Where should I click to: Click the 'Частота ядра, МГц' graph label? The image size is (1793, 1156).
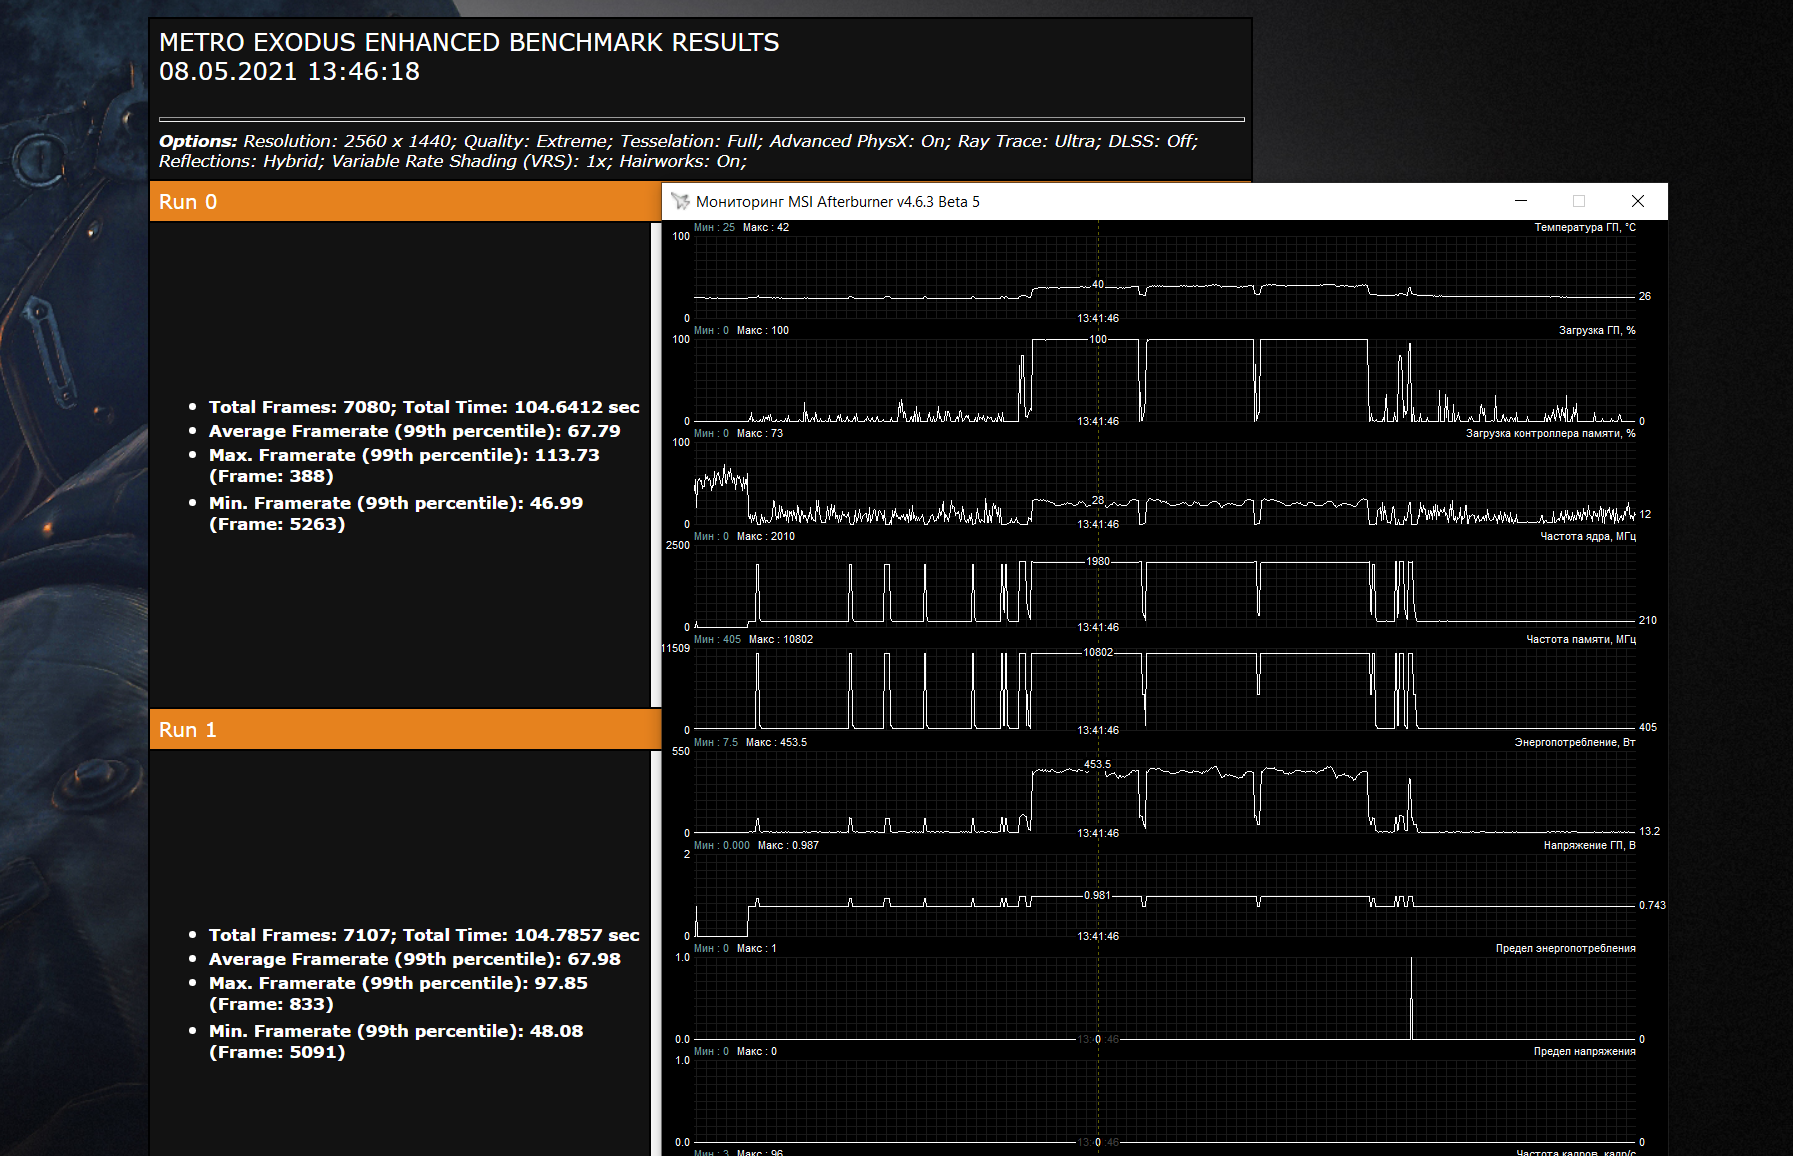click(1588, 536)
